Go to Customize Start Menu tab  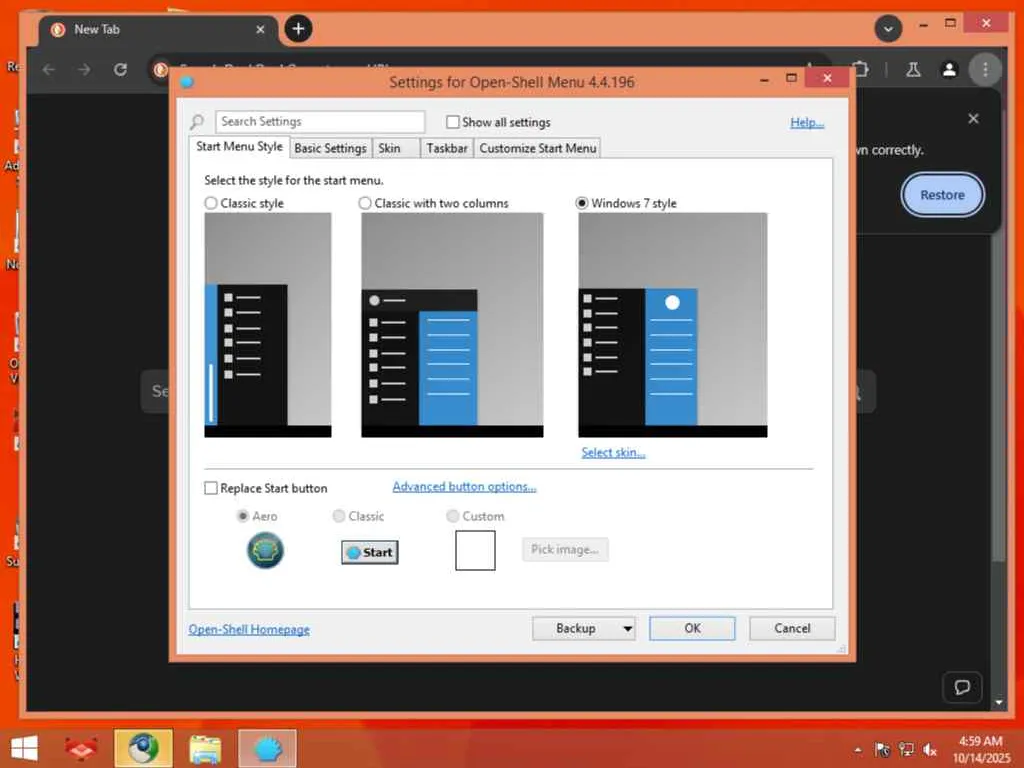click(537, 148)
